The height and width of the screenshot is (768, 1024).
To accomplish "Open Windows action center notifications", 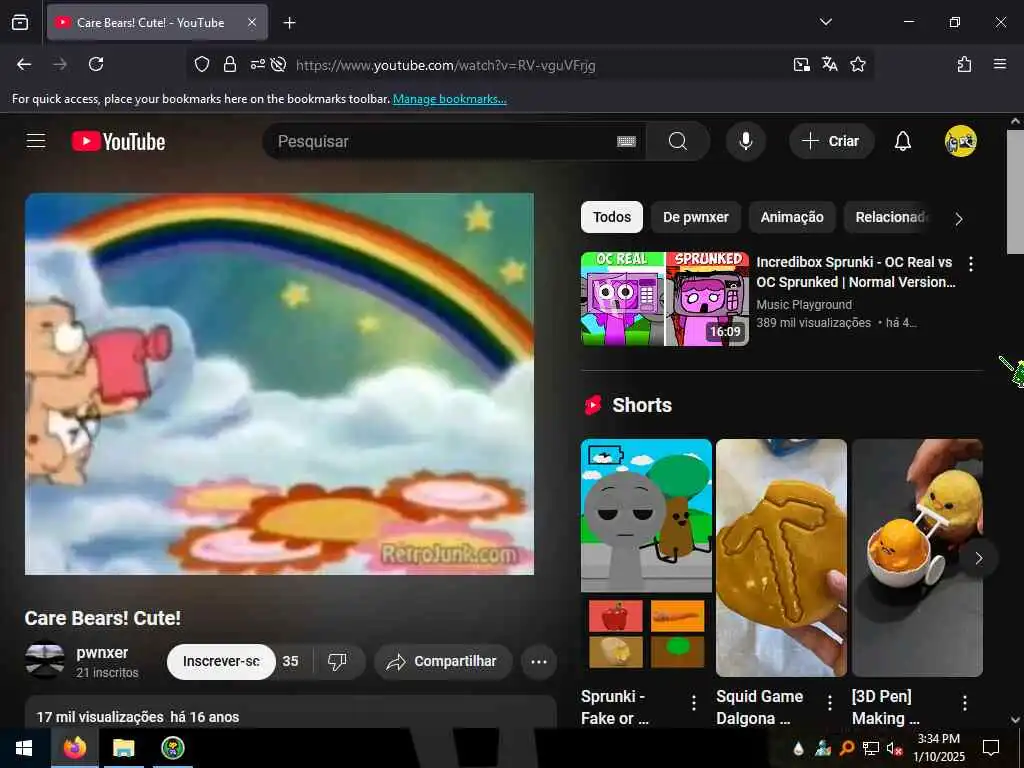I will tap(991, 748).
